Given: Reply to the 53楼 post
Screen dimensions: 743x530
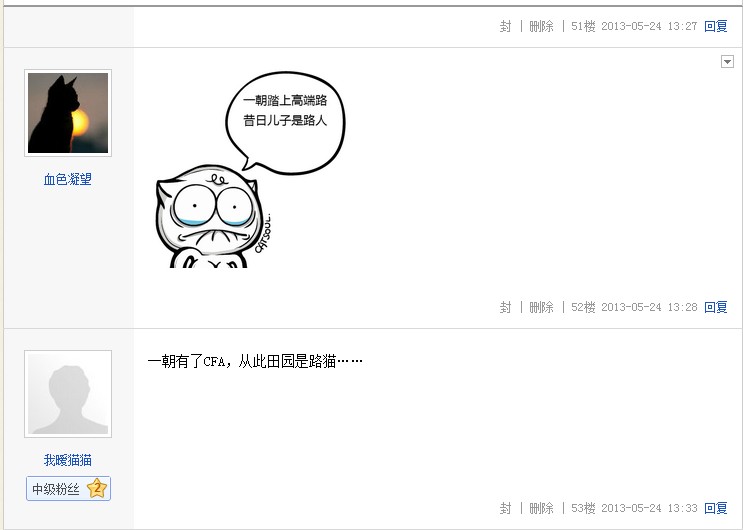Looking at the screenshot, I should [716, 508].
